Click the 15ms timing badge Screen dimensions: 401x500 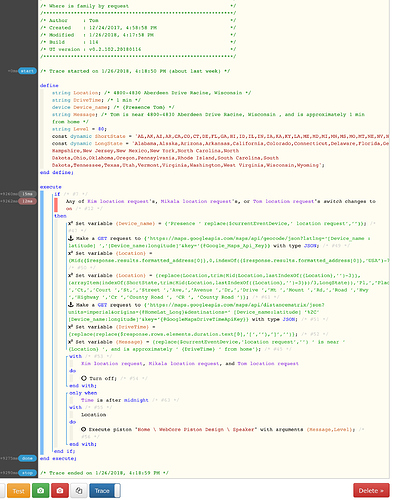tap(27, 194)
